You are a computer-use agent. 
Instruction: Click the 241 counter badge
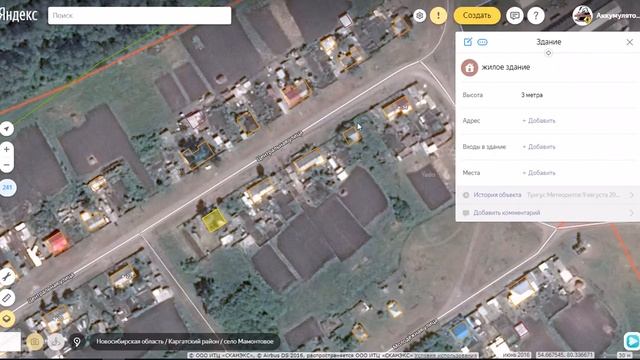pyautogui.click(x=7, y=188)
